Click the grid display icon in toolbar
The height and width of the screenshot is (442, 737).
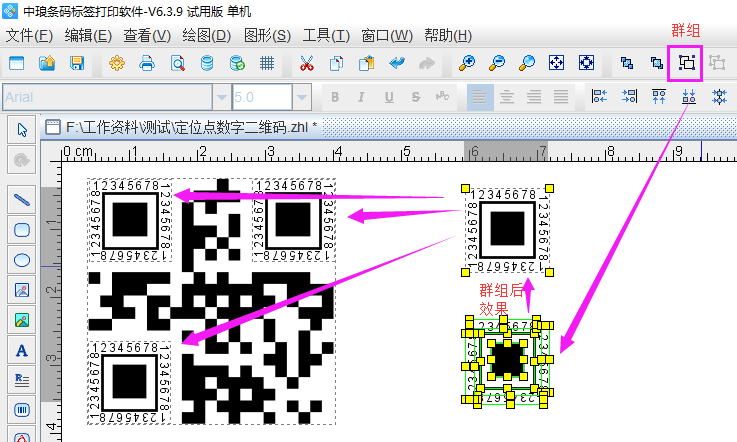267,63
